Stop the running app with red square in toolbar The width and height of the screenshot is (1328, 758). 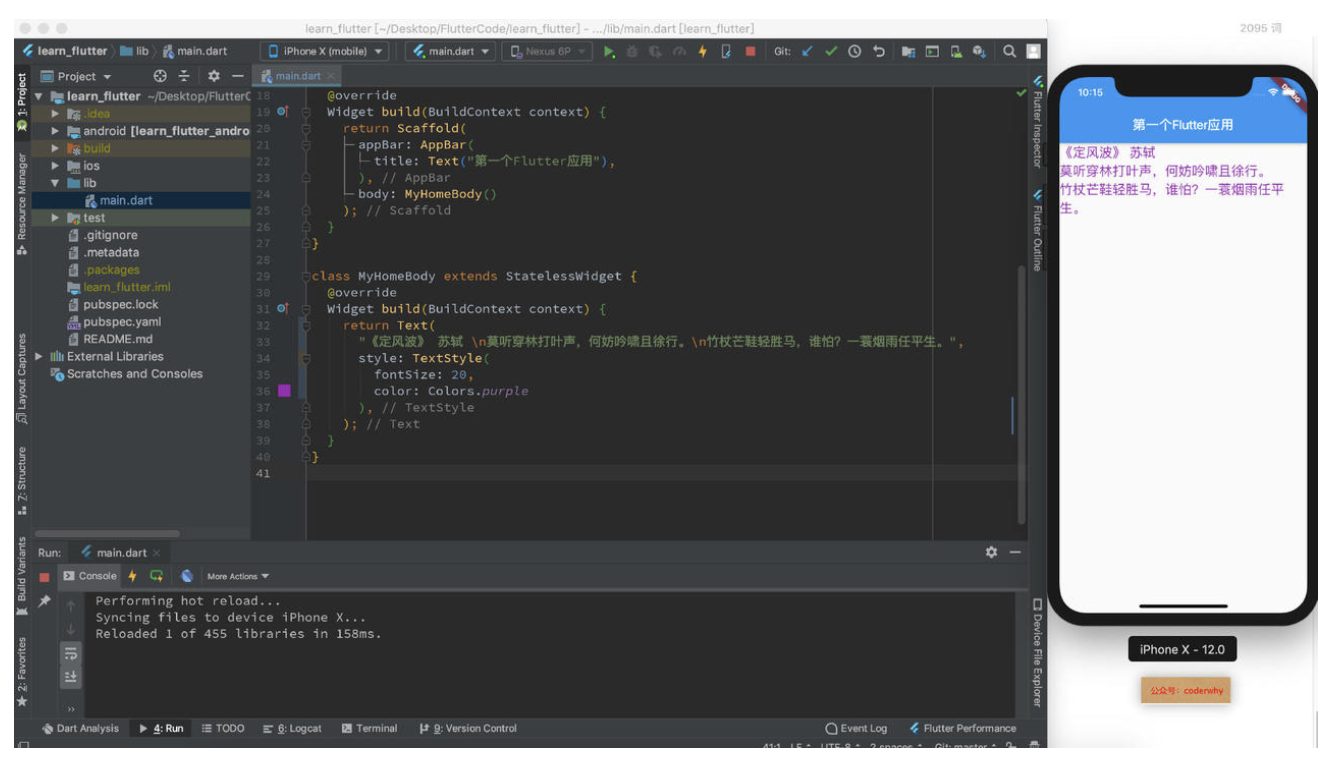point(750,51)
